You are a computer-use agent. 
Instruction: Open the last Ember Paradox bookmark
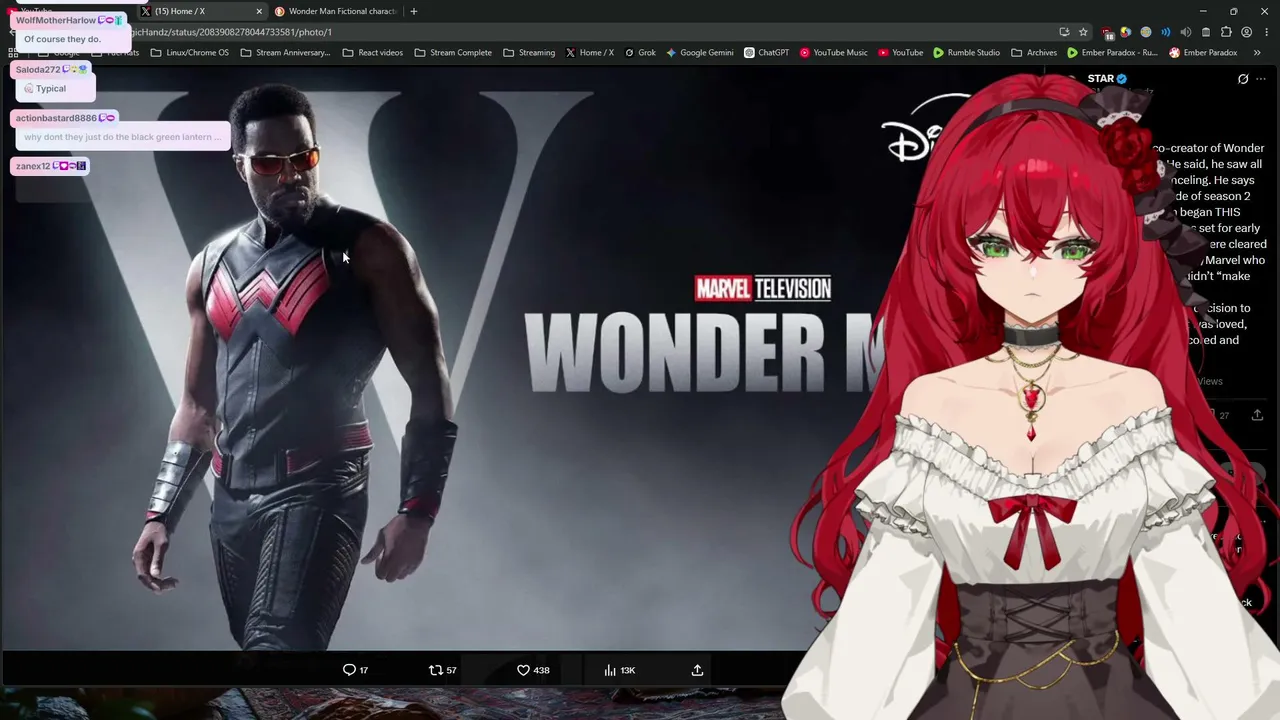point(1204,53)
